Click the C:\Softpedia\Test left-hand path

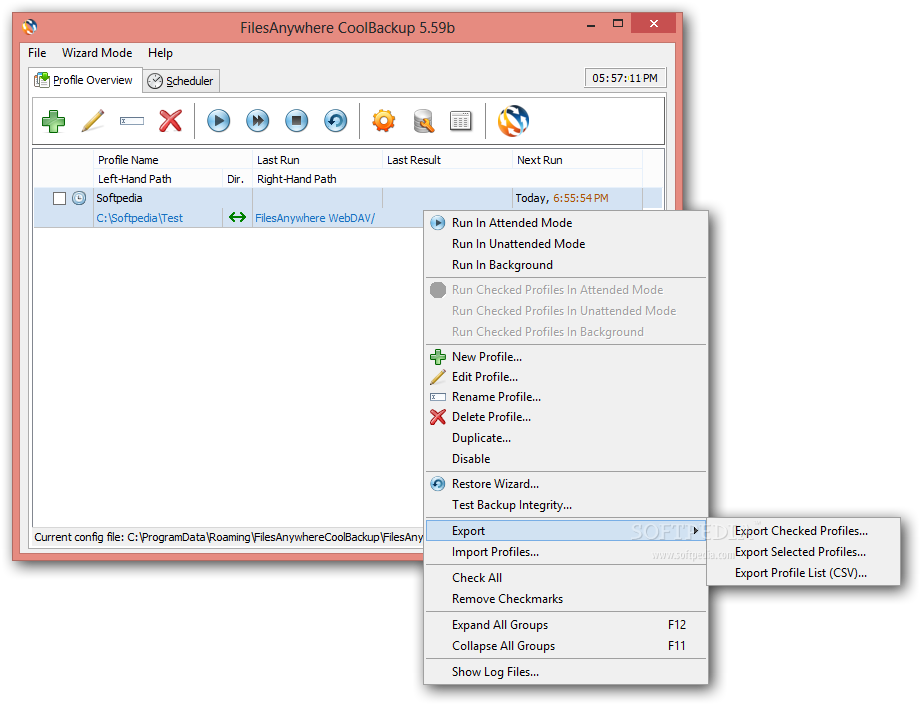(140, 218)
